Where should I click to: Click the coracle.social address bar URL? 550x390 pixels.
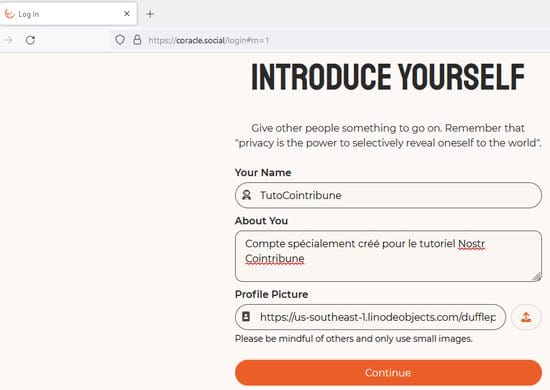[x=209, y=40]
